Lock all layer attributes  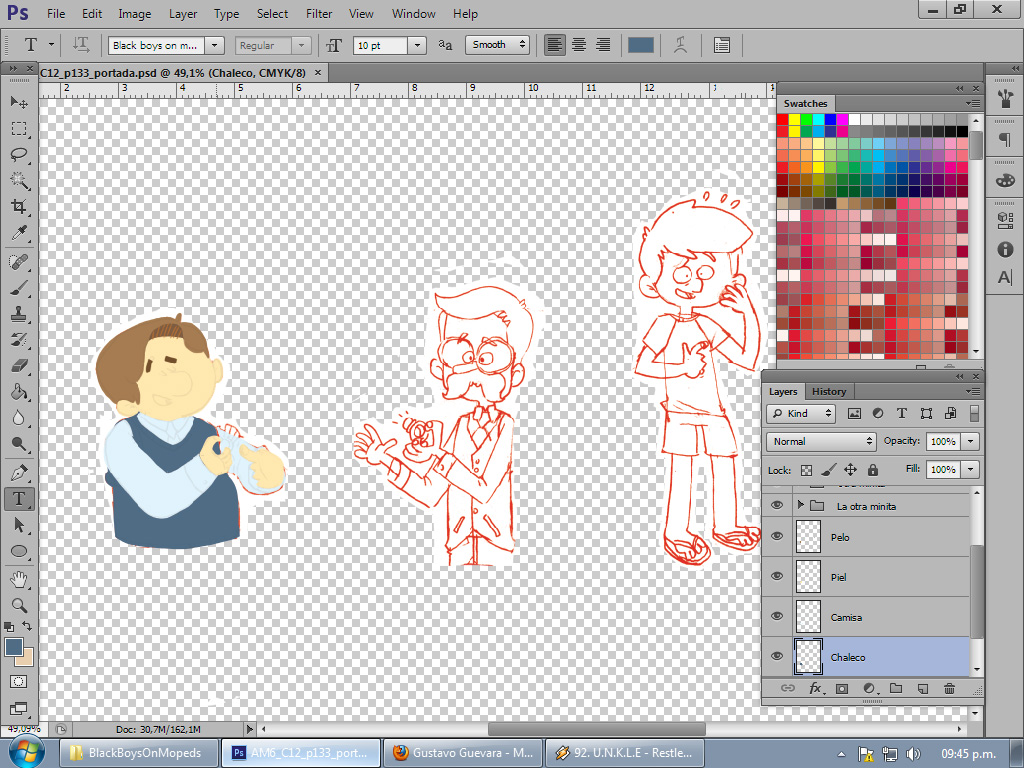(x=872, y=470)
